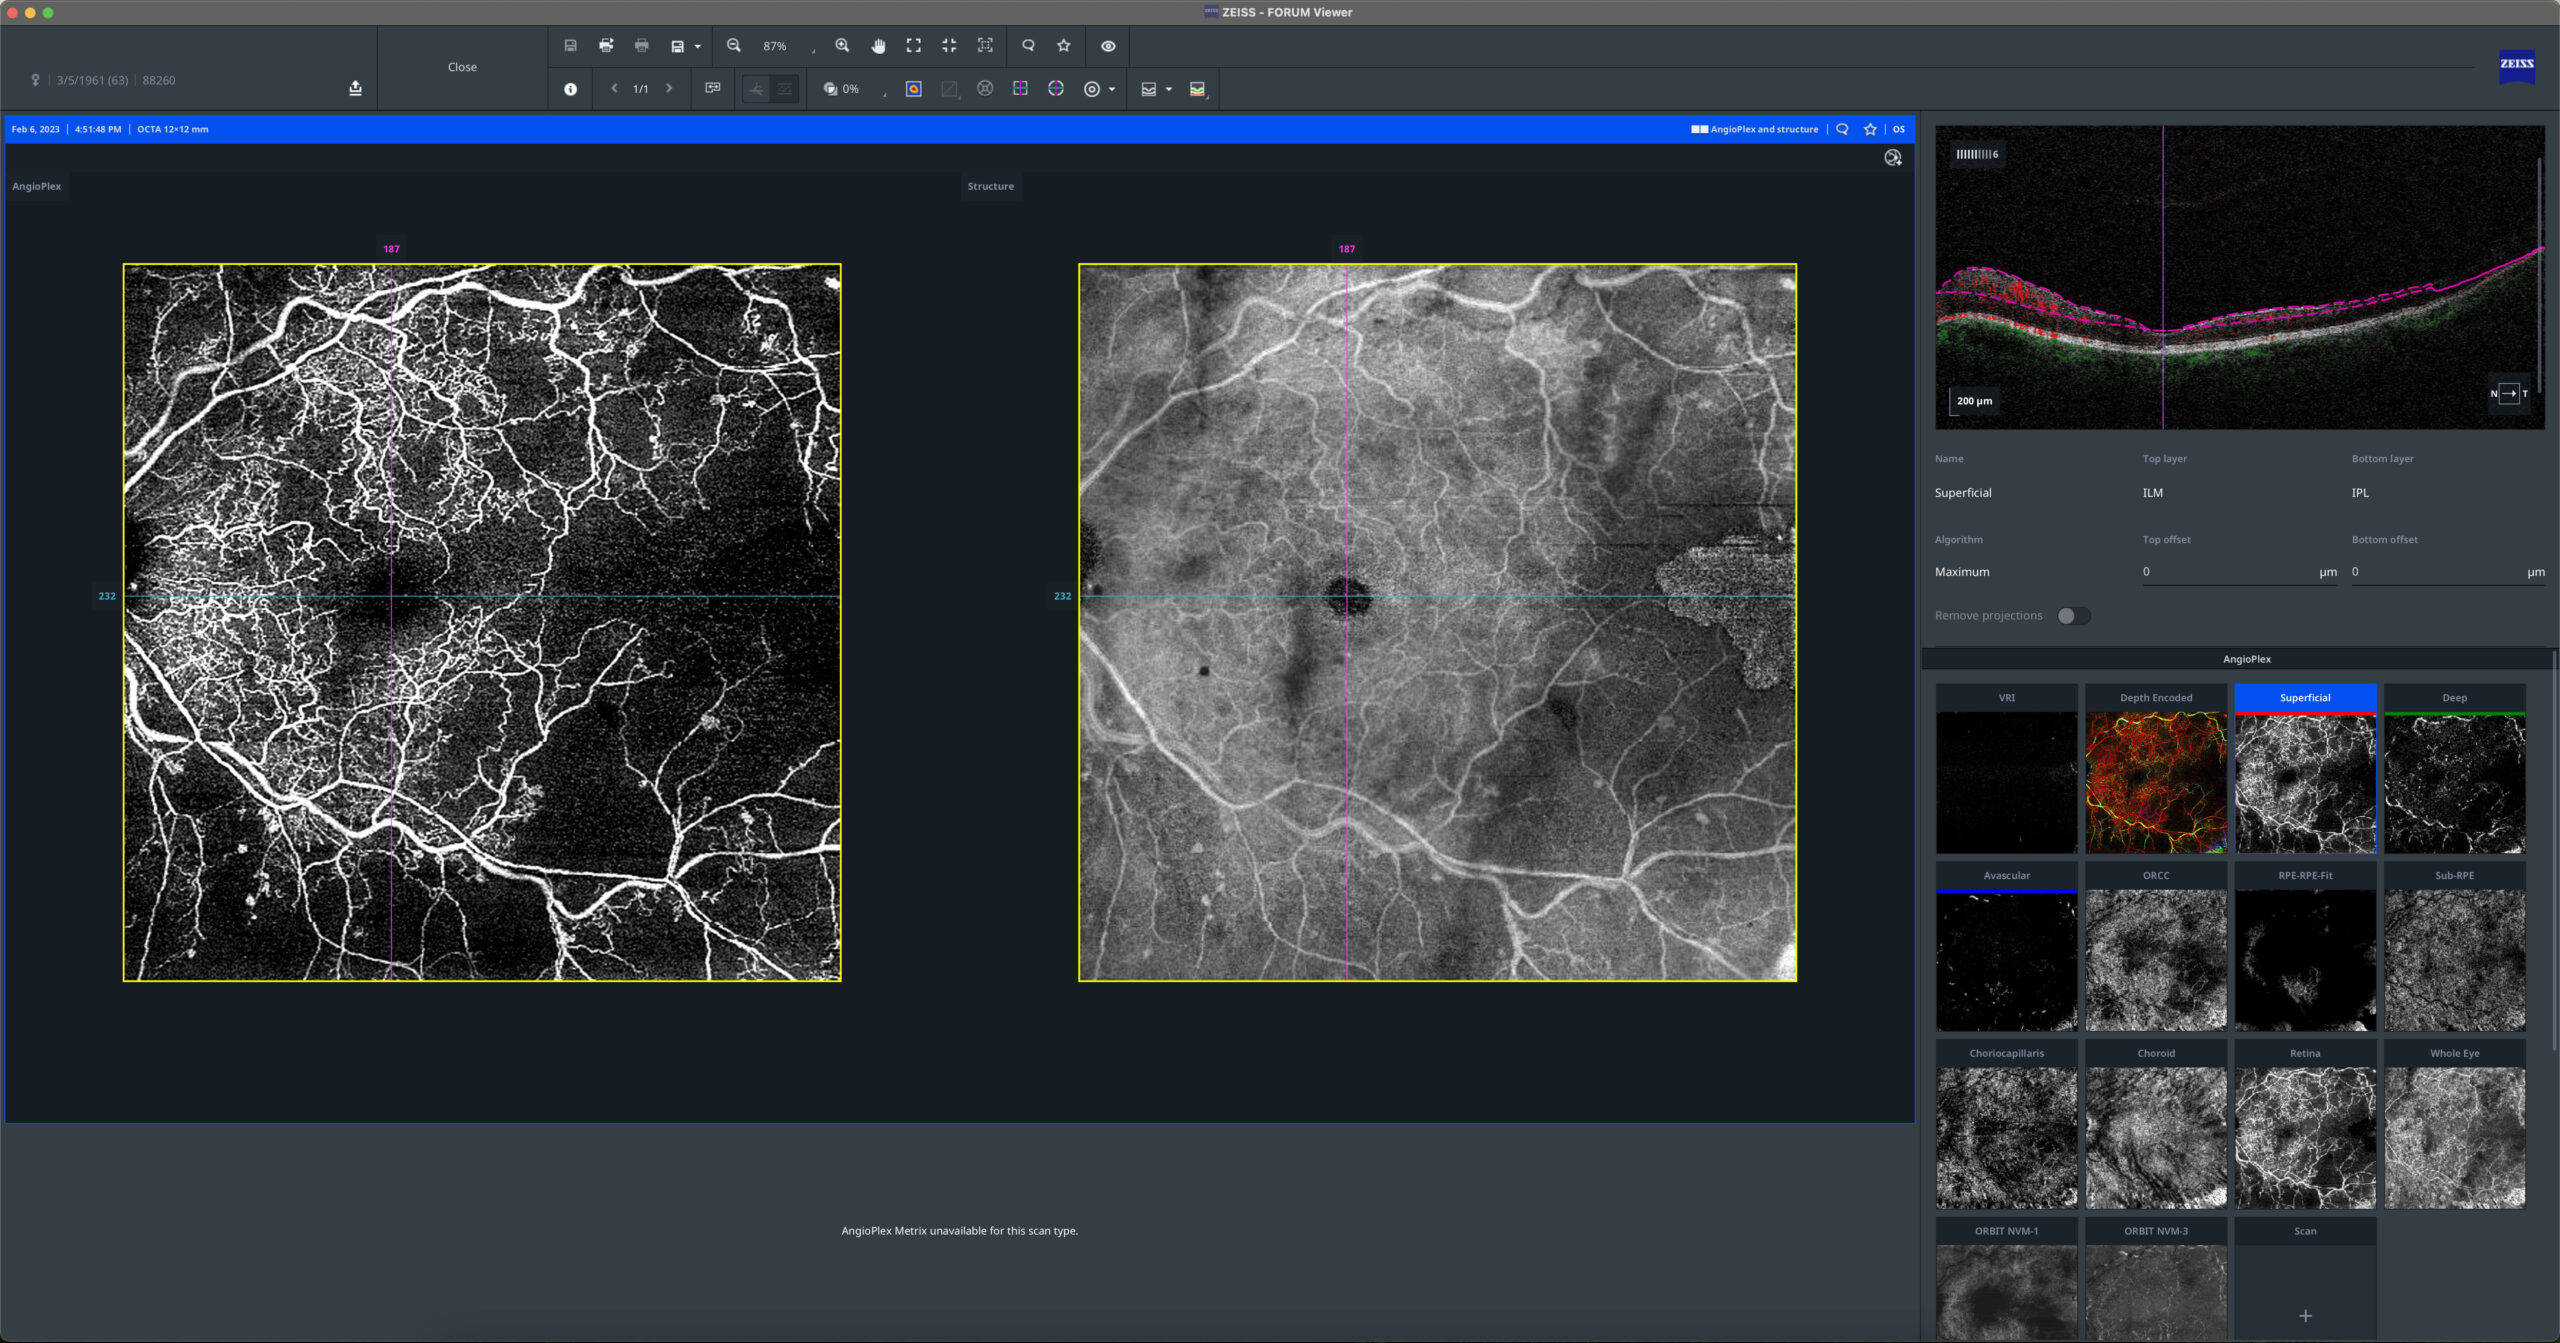Select the Deep layer tab
This screenshot has width=2560, height=1343.
2453,696
